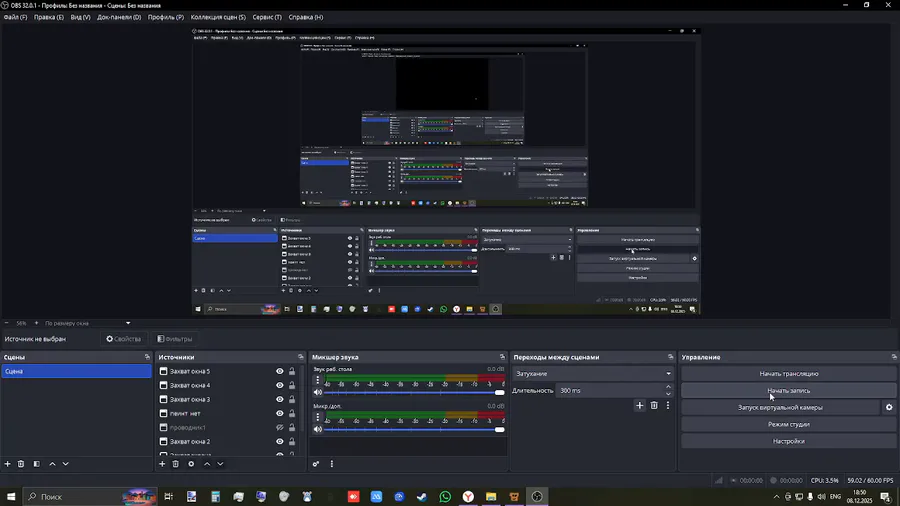The height and width of the screenshot is (506, 900).
Task: Move source down with the arrow icon
Action: tap(220, 464)
